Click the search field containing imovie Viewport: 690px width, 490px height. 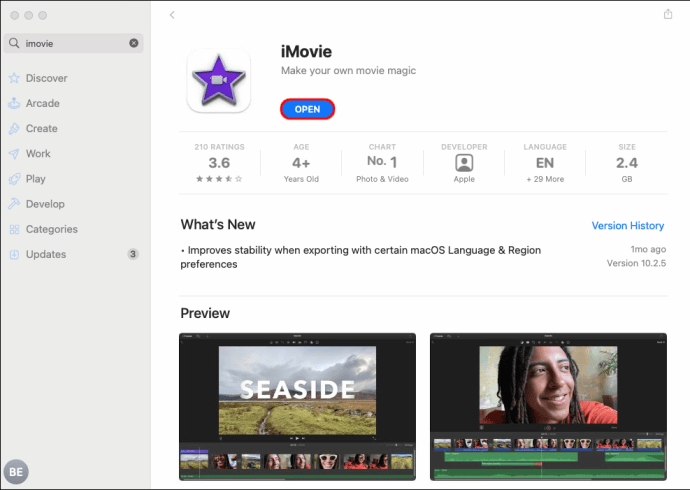[x=73, y=43]
